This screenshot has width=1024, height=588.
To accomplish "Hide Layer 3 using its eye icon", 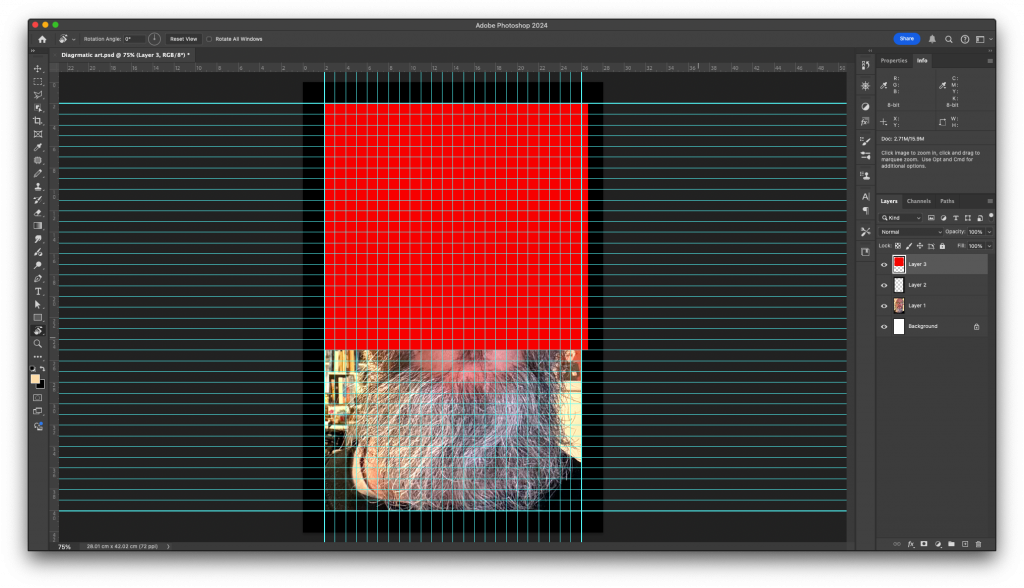I will [884, 265].
